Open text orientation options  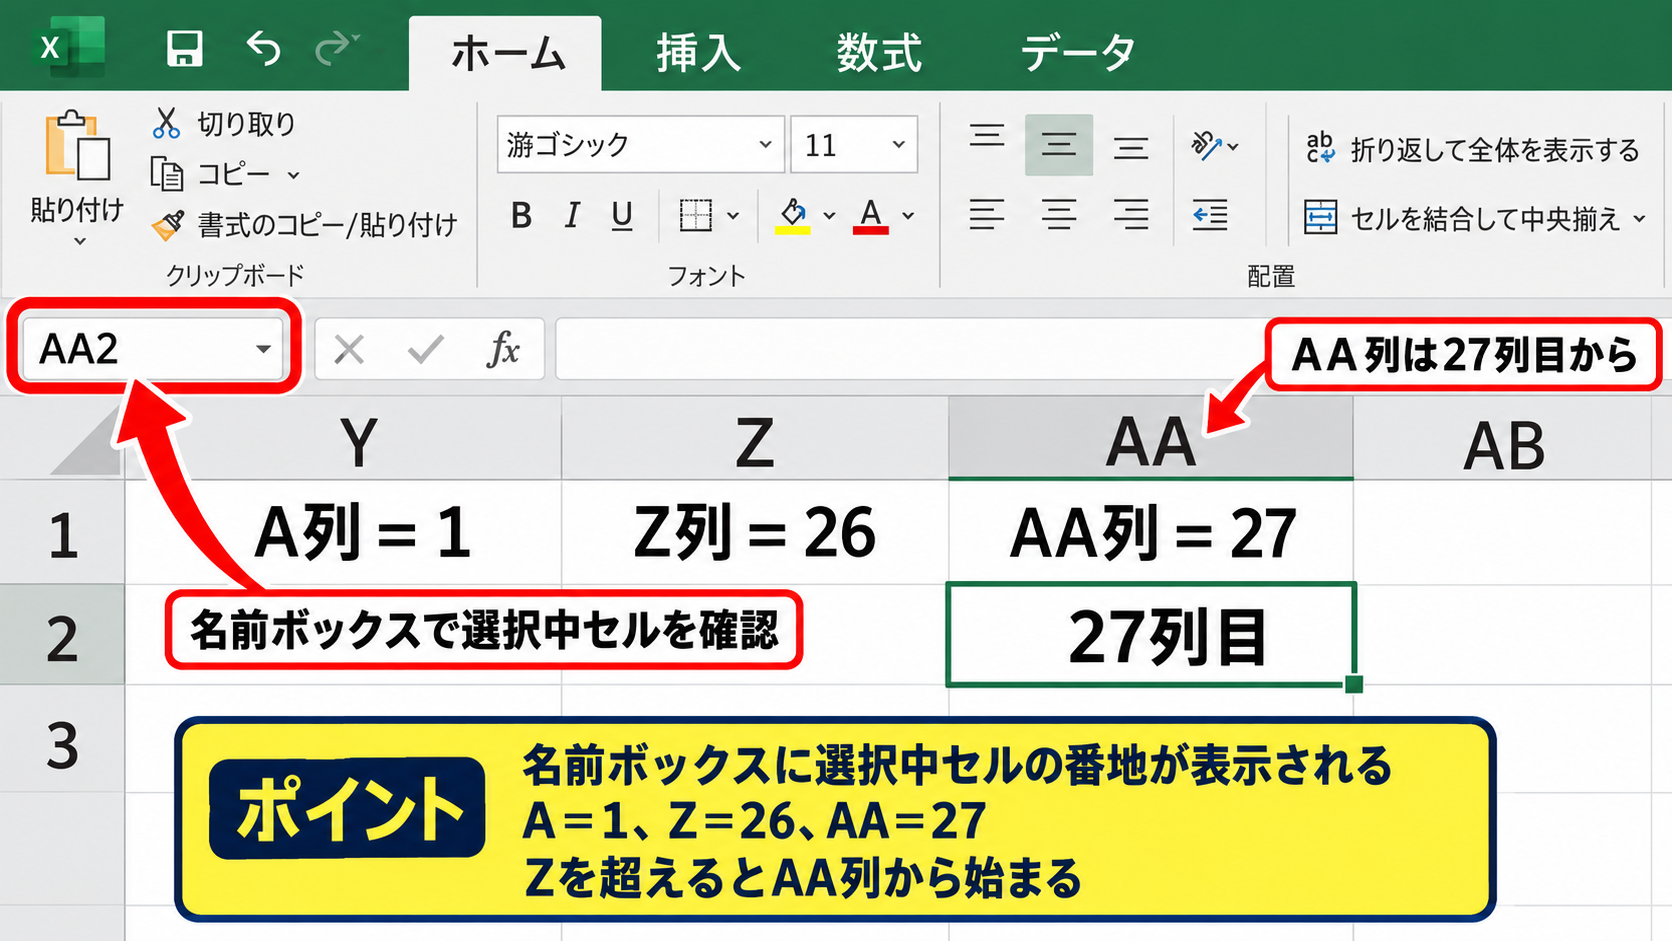[x=1214, y=146]
